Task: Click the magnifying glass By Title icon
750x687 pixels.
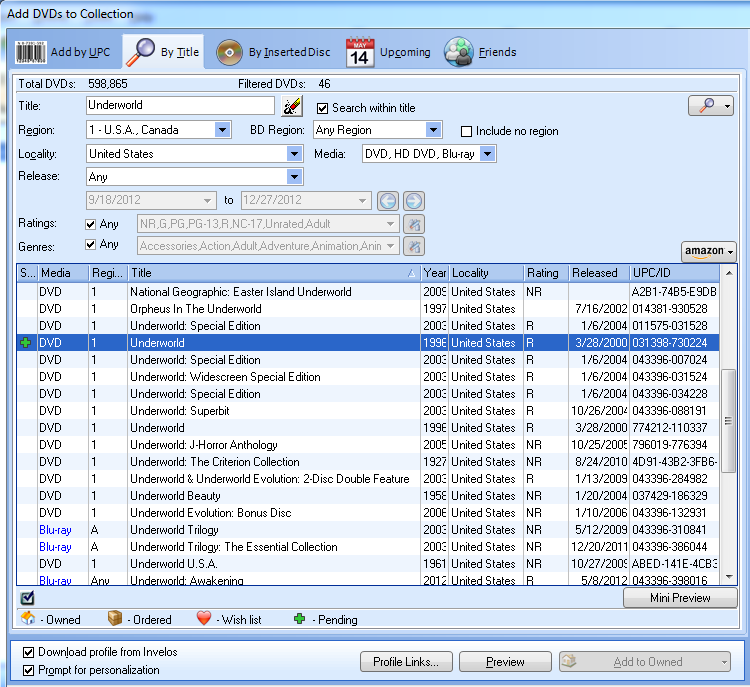Action: [x=140, y=52]
